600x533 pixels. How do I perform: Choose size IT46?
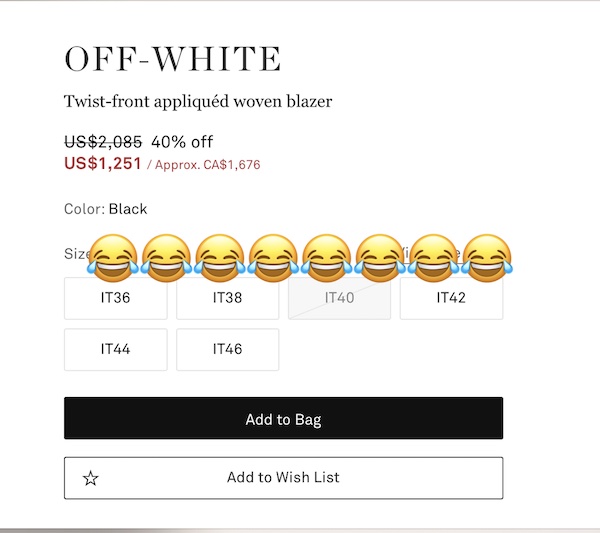228,349
